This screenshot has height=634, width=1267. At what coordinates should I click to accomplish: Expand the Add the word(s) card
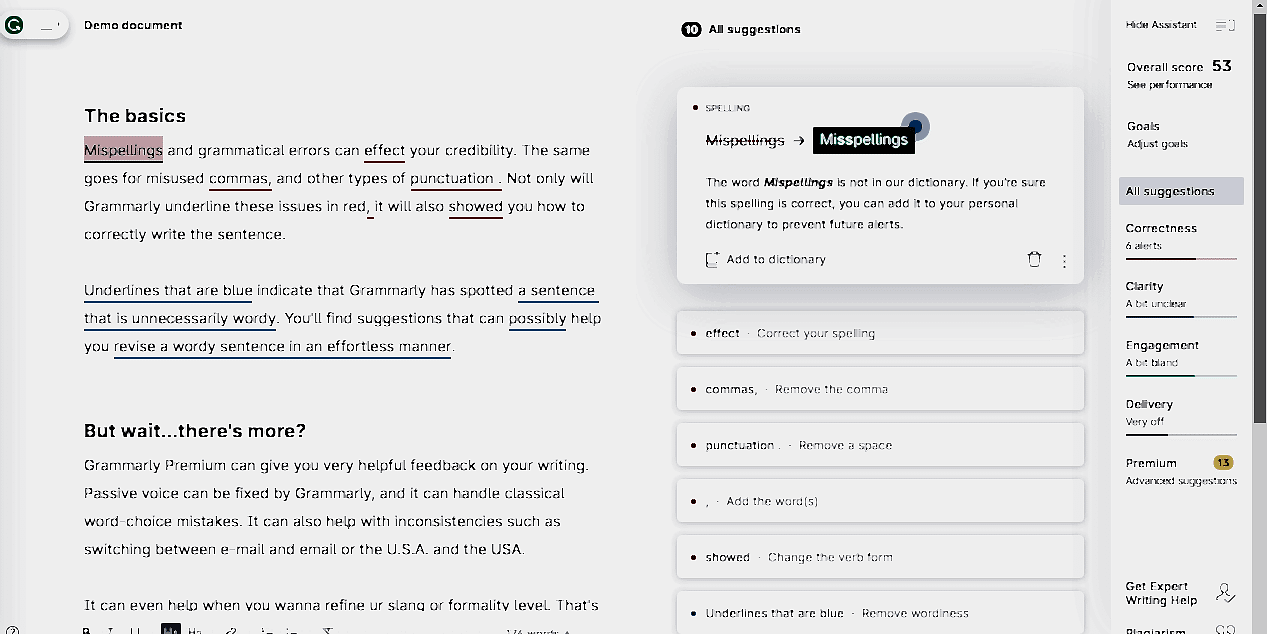coord(880,501)
